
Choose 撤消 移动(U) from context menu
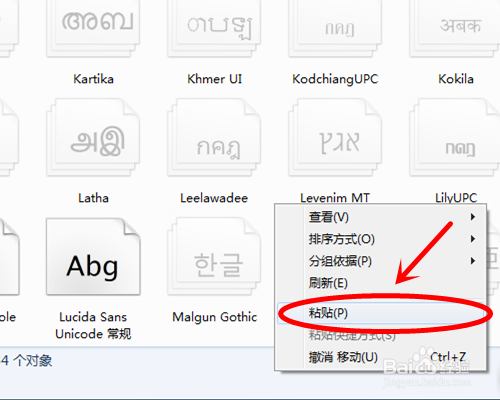[381, 357]
